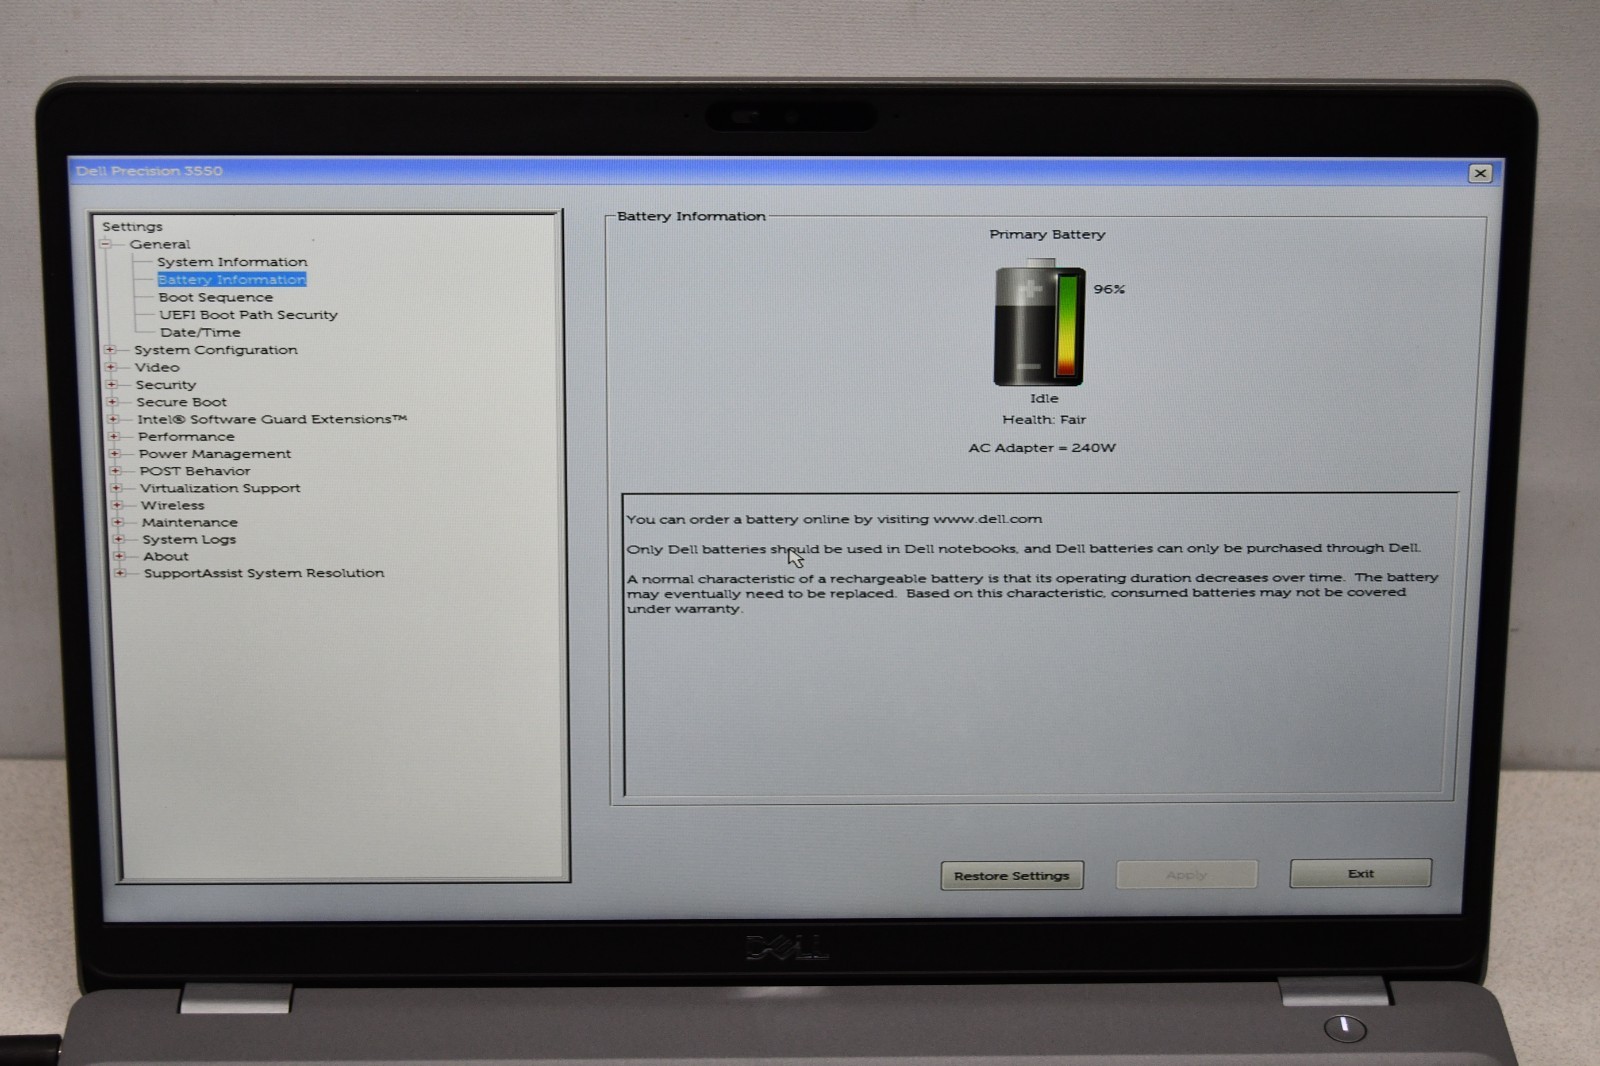Expand the About node
Image resolution: width=1600 pixels, height=1066 pixels.
pos(120,556)
